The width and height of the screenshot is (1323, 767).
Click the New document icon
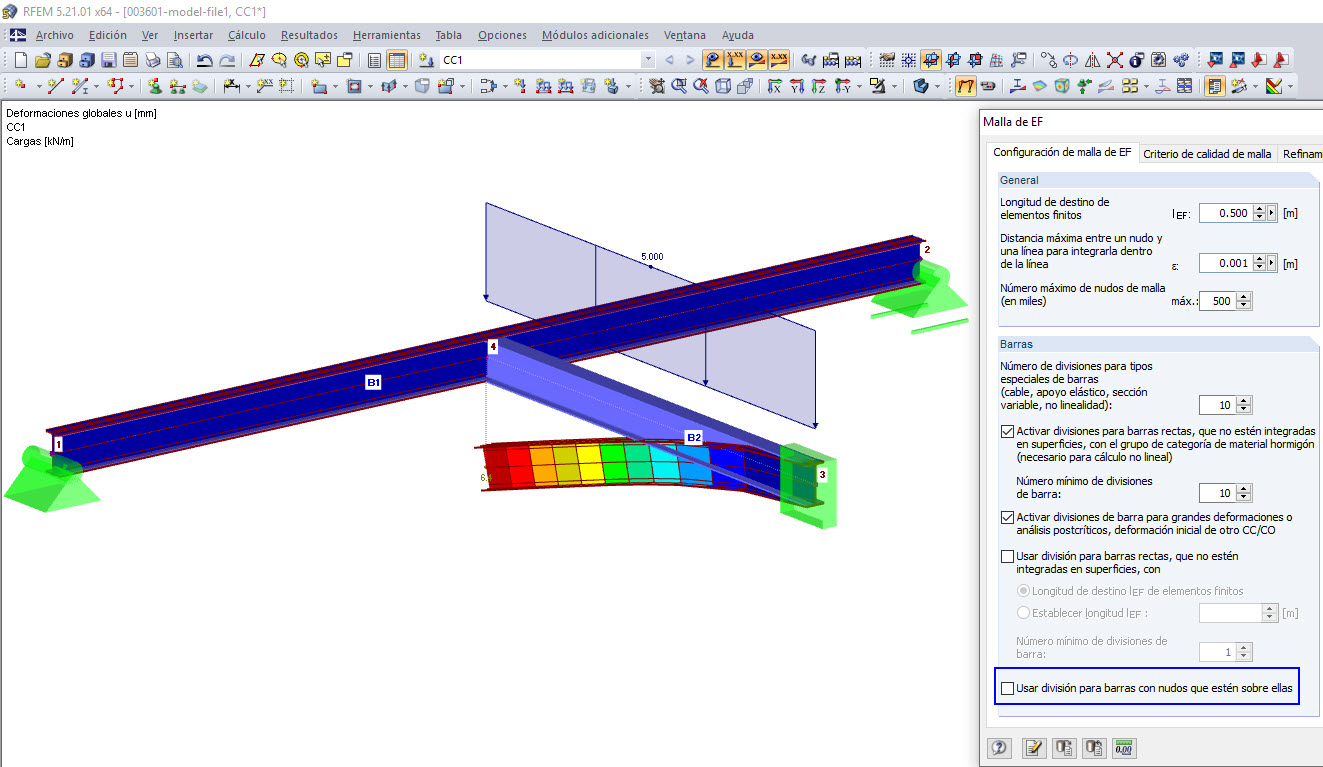pyautogui.click(x=20, y=60)
